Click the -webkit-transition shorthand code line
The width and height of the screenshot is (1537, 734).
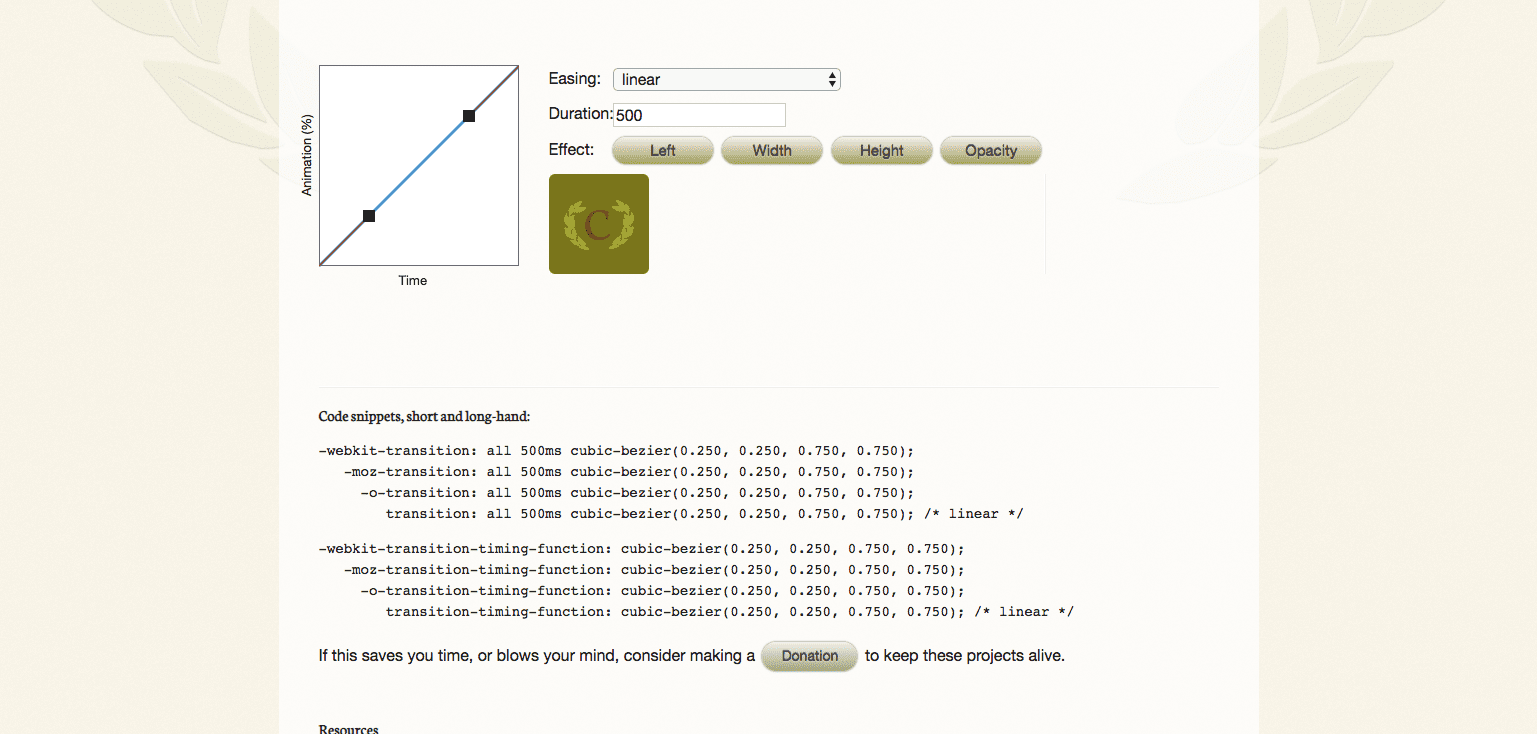click(x=616, y=451)
